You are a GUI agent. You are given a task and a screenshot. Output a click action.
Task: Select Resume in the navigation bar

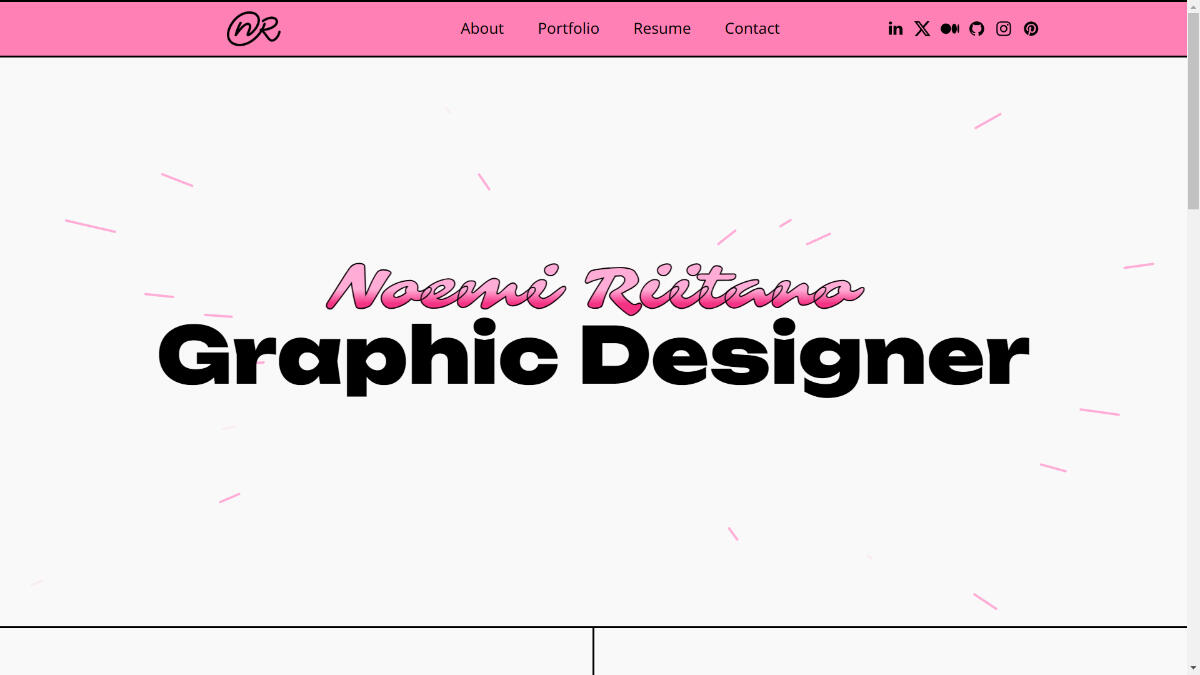click(x=662, y=29)
